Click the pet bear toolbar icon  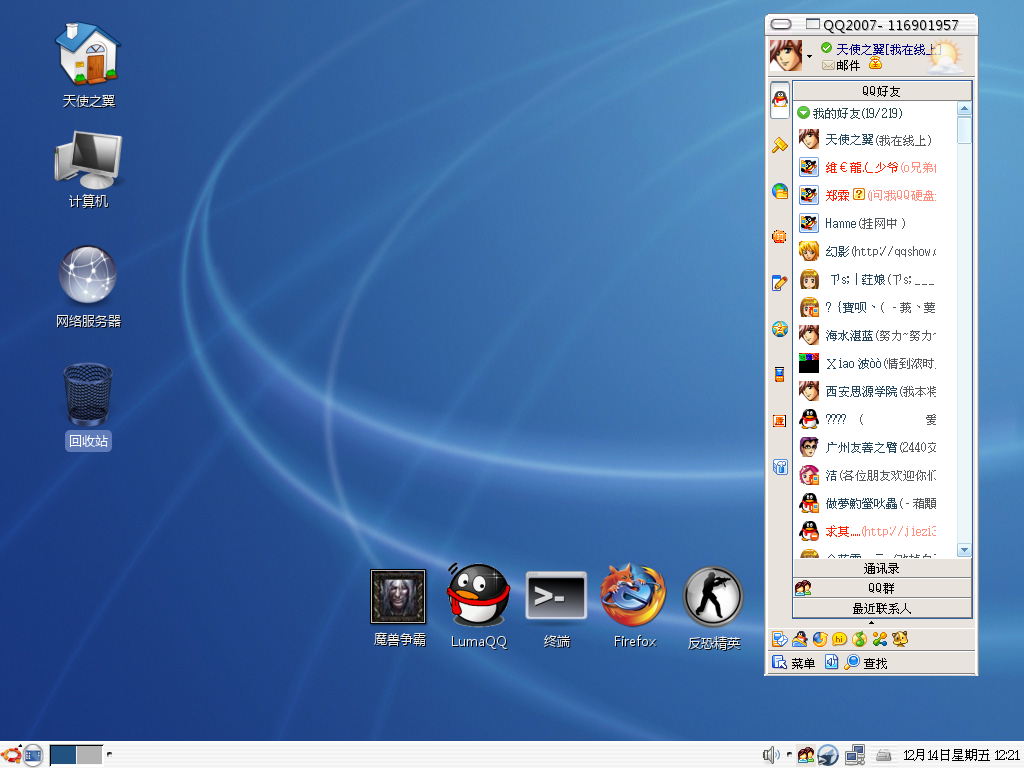click(900, 639)
